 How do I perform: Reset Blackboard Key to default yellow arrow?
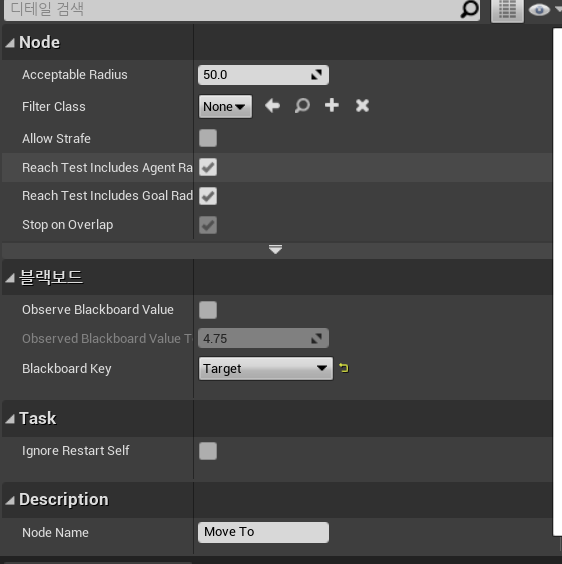[344, 368]
